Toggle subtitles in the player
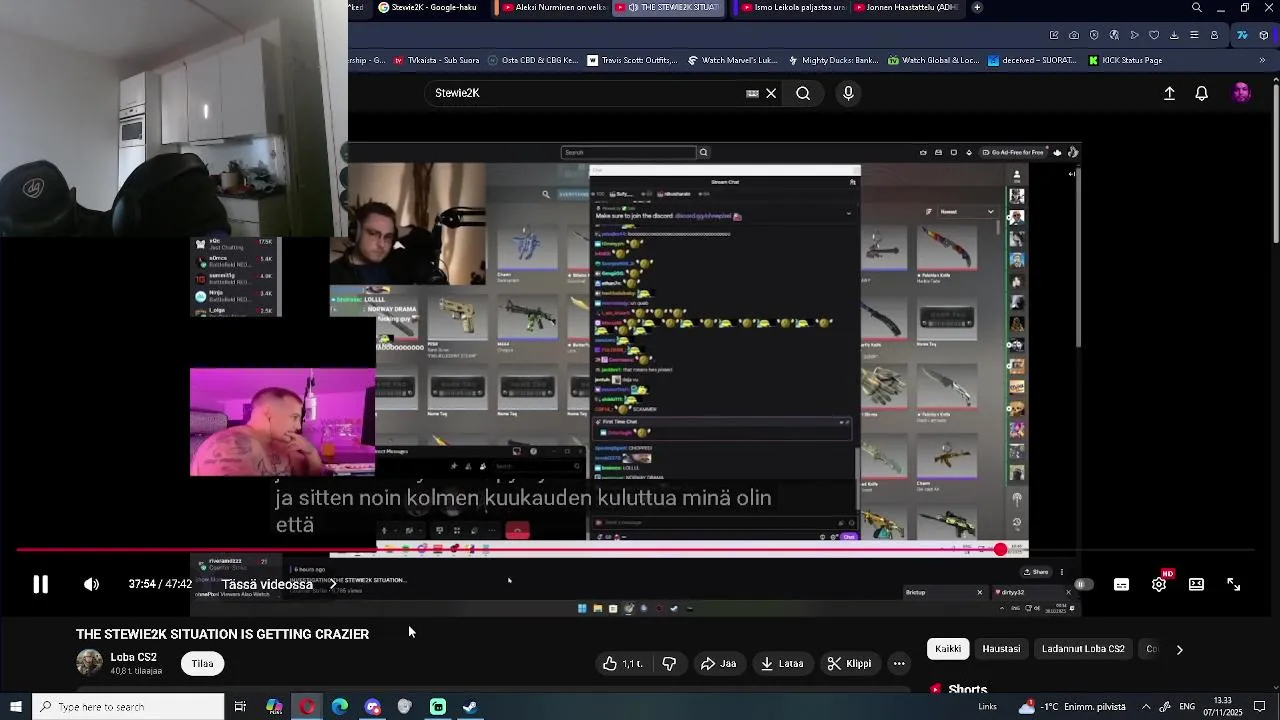 click(x=1121, y=585)
